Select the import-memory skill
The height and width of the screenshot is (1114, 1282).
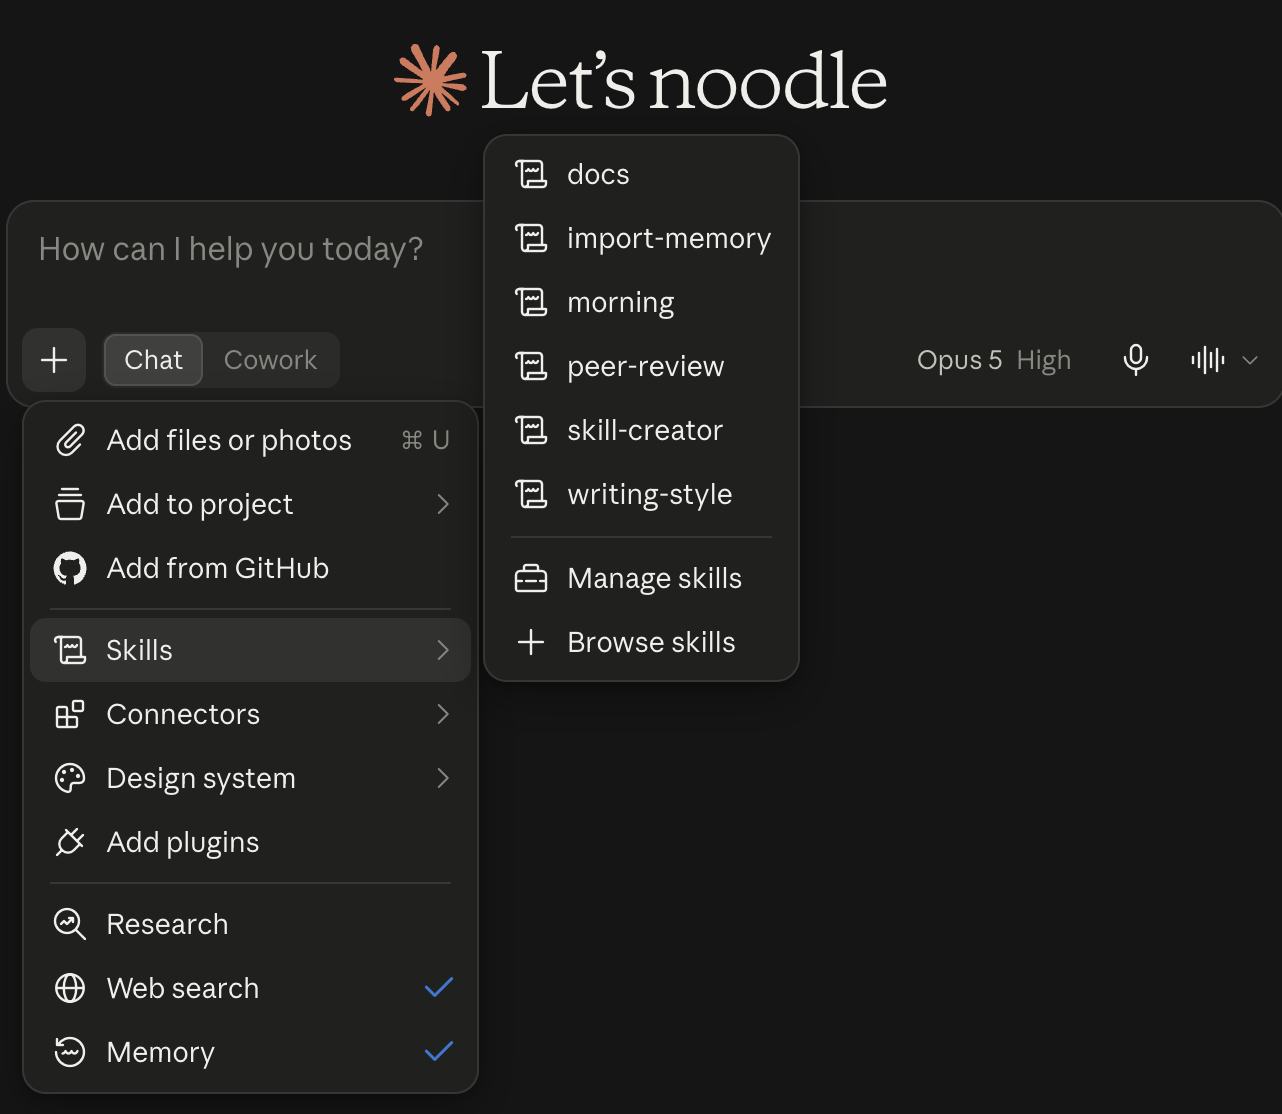pos(641,238)
